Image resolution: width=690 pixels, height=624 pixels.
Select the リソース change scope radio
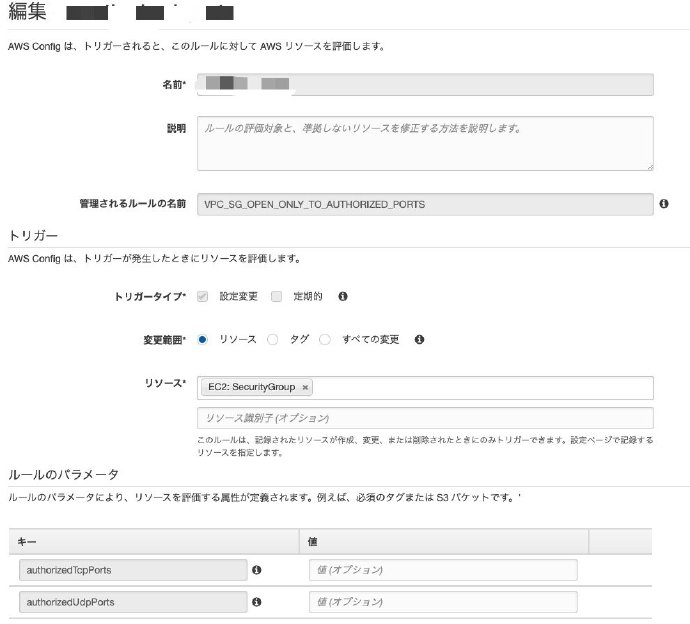coord(202,339)
